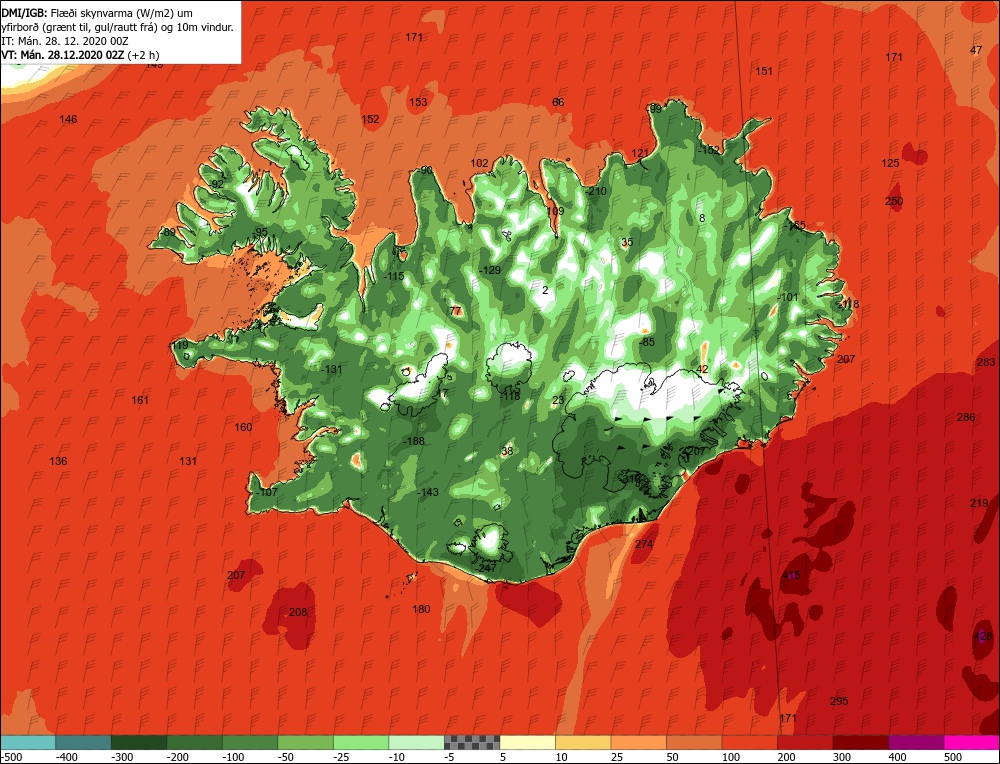
Task: Click the map value '-152'
Action: [708, 151]
